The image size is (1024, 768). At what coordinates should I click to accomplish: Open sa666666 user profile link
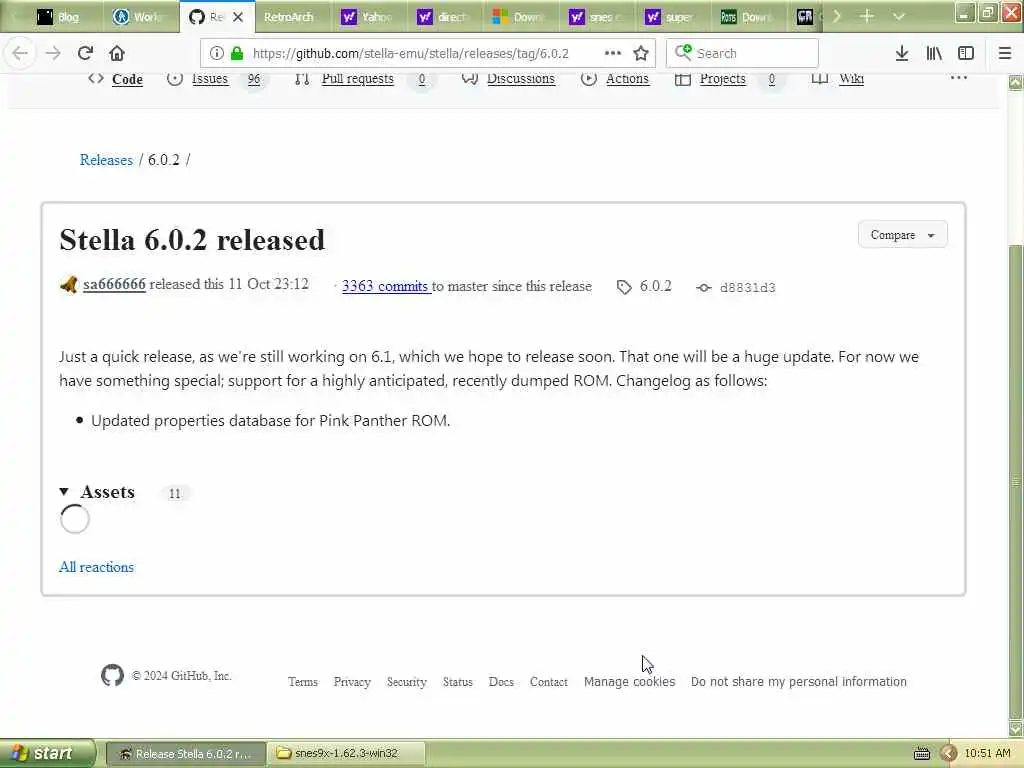(x=114, y=285)
